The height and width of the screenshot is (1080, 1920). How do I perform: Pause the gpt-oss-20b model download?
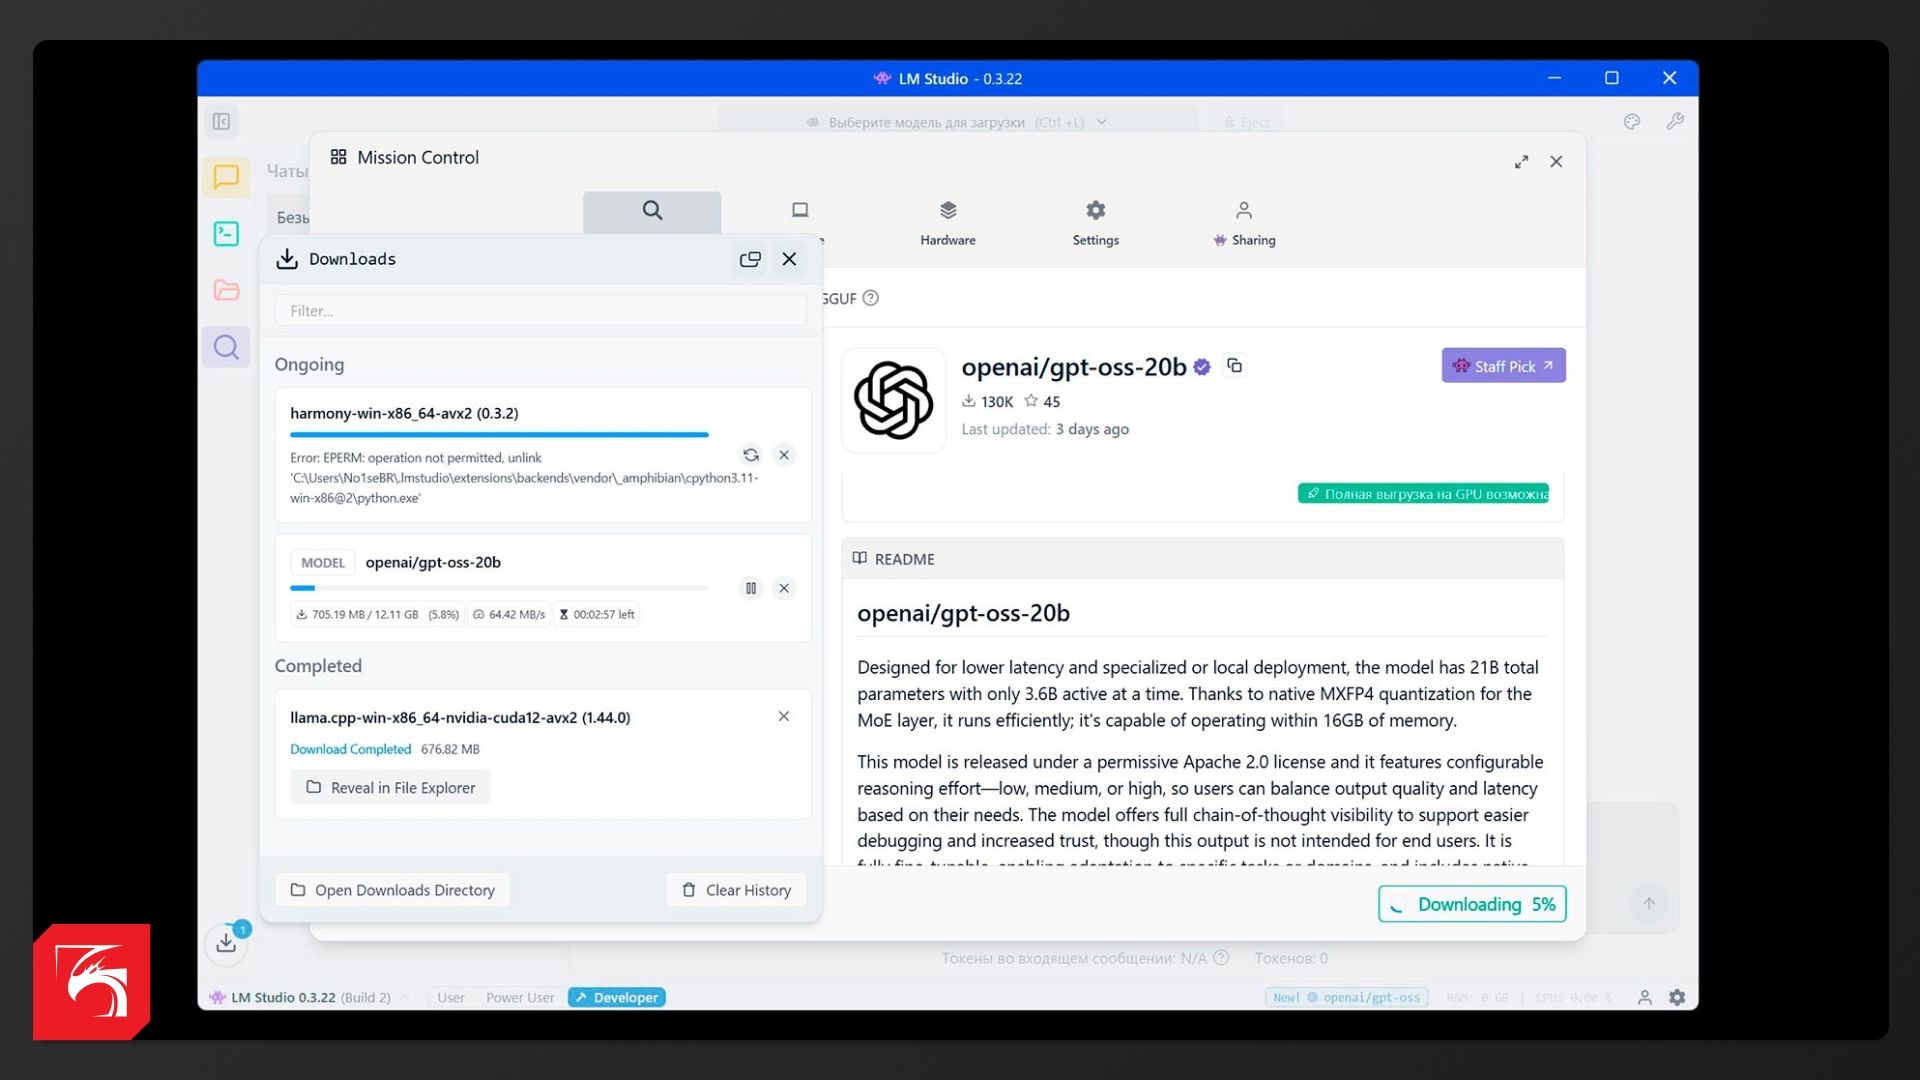[x=751, y=588]
